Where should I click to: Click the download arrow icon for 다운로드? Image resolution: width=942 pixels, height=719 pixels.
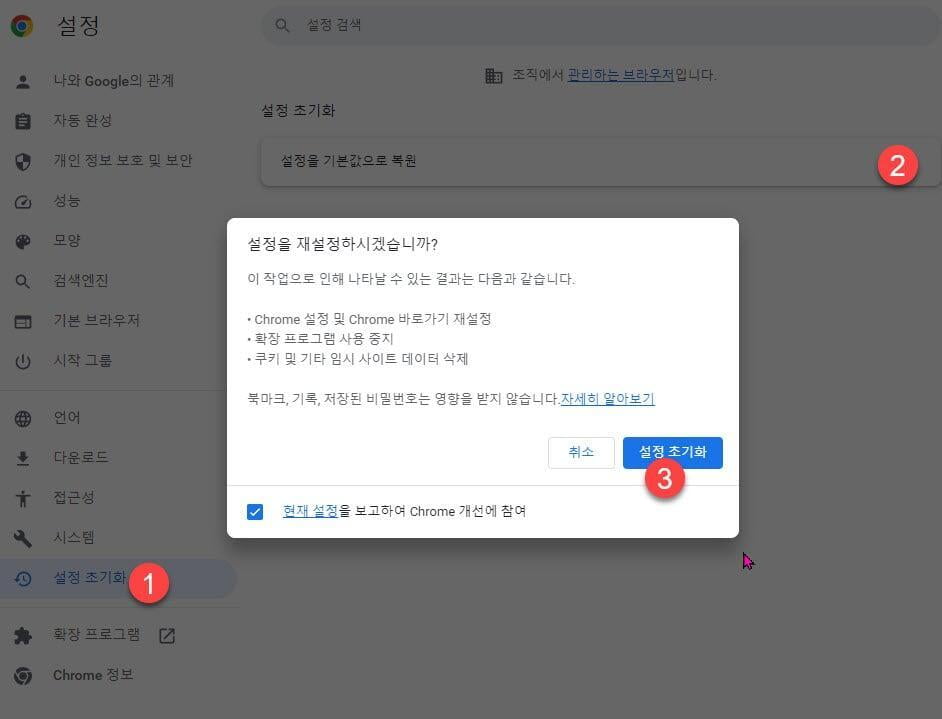(23, 458)
